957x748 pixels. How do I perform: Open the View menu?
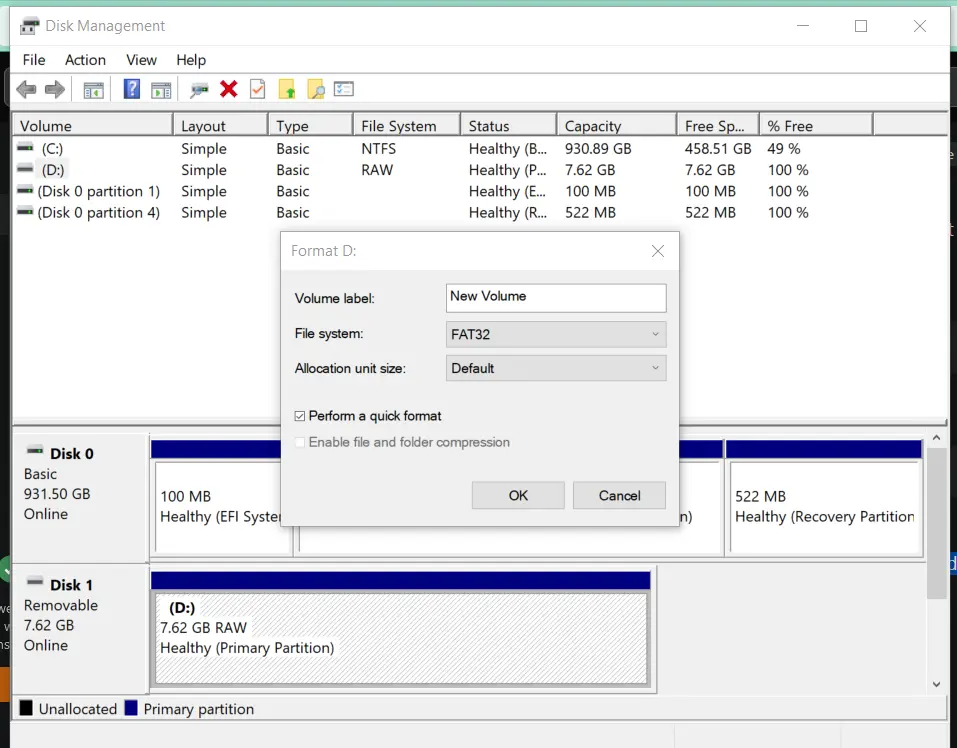click(141, 60)
